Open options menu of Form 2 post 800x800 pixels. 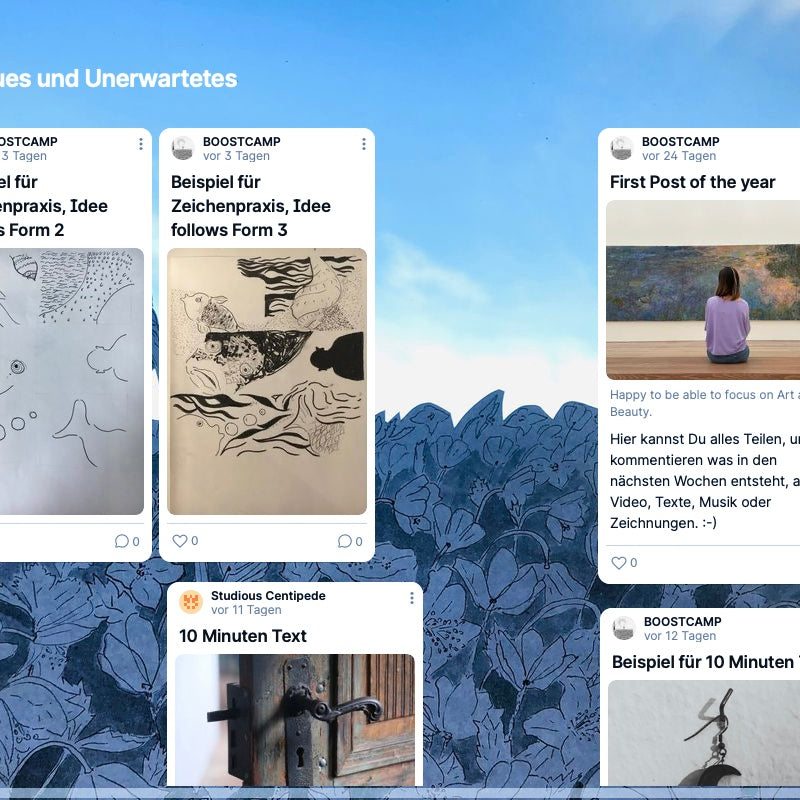[x=141, y=144]
